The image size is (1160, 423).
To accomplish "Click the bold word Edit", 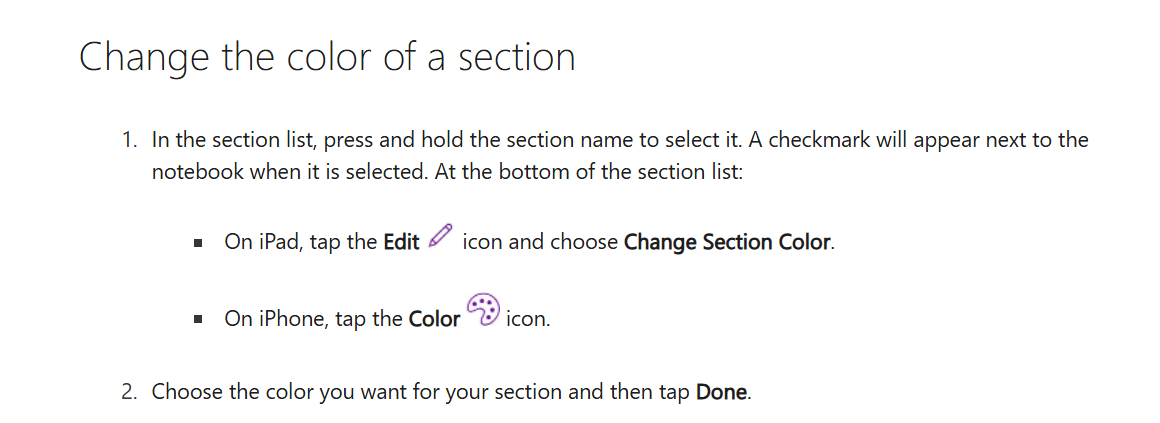I will [x=402, y=242].
